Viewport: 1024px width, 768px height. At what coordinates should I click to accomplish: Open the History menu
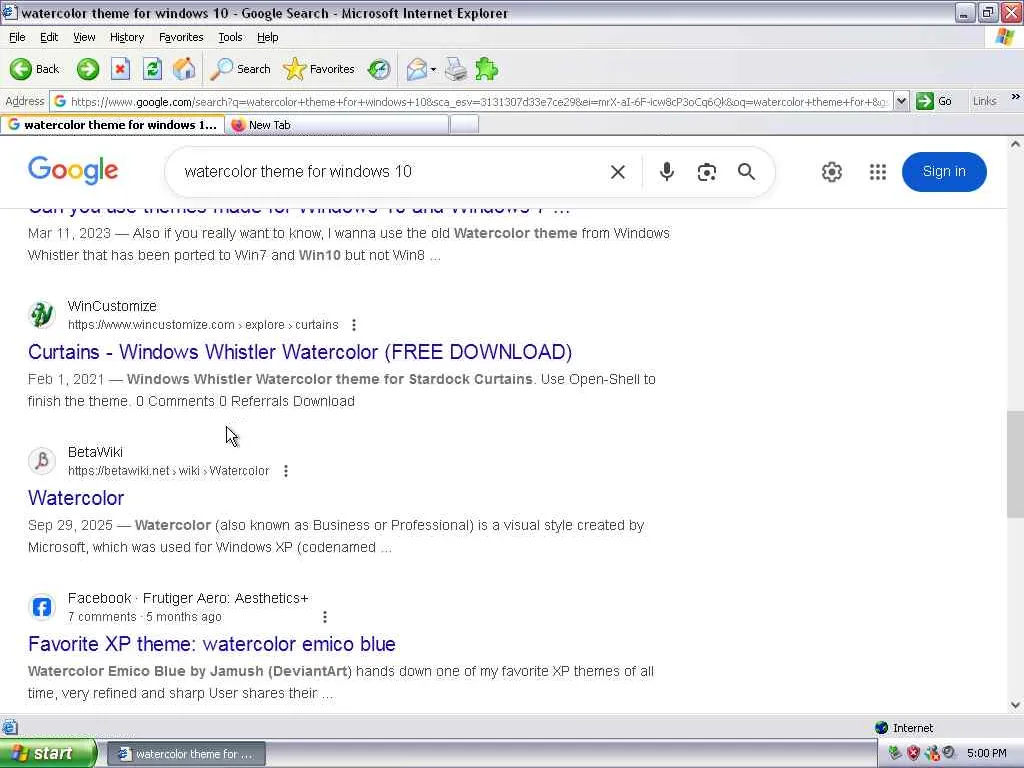(127, 37)
